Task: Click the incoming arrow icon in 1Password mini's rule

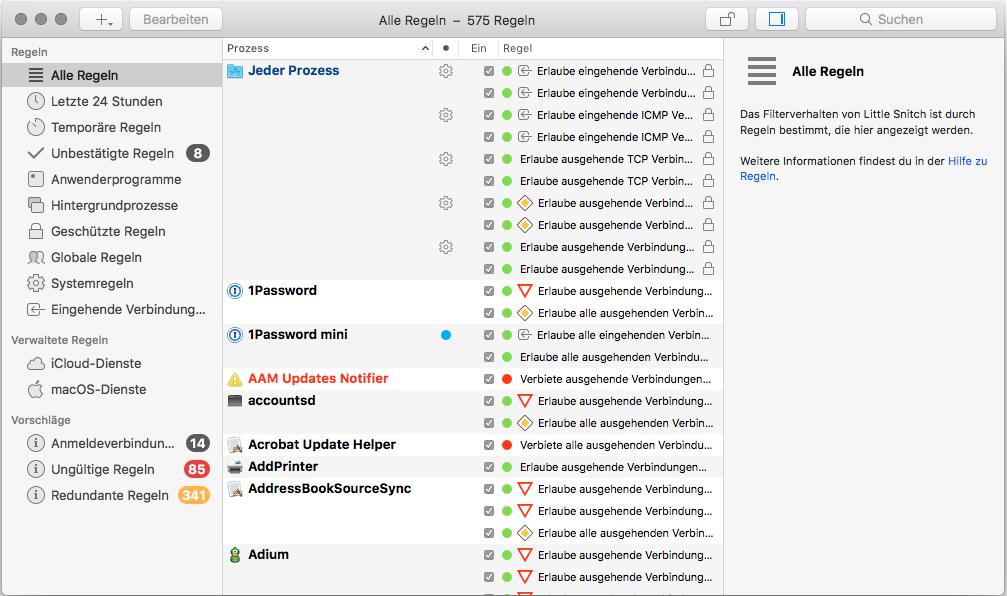Action: (x=525, y=335)
